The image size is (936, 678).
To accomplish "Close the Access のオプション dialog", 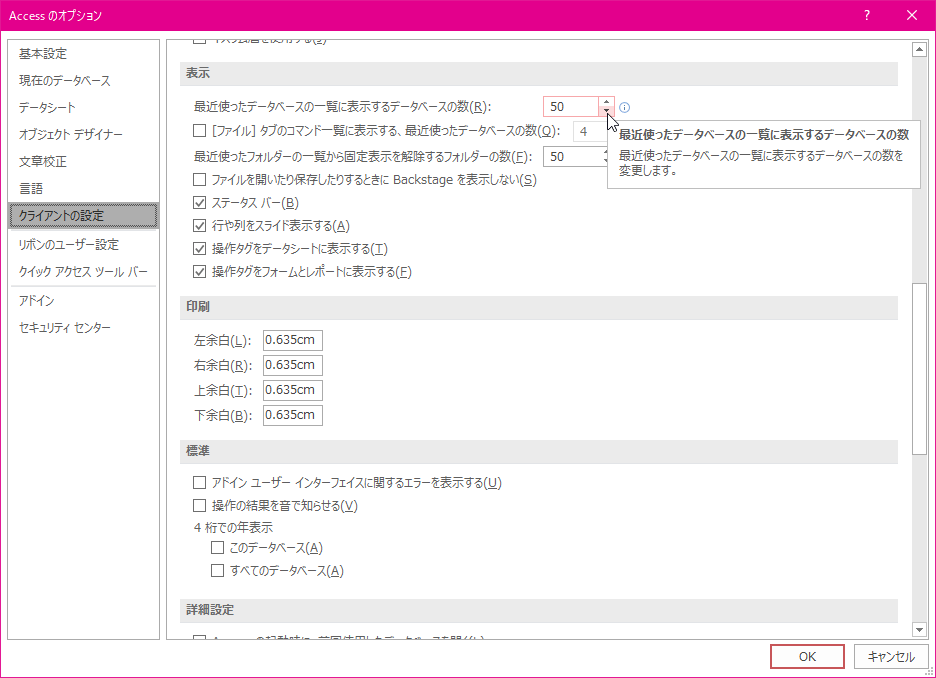I will tap(912, 16).
